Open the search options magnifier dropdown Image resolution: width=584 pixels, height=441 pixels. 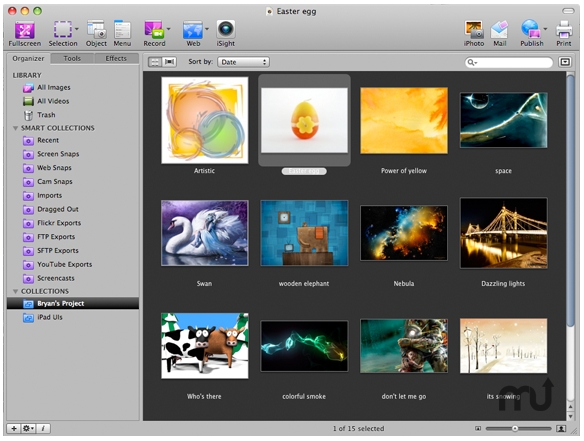click(x=472, y=63)
